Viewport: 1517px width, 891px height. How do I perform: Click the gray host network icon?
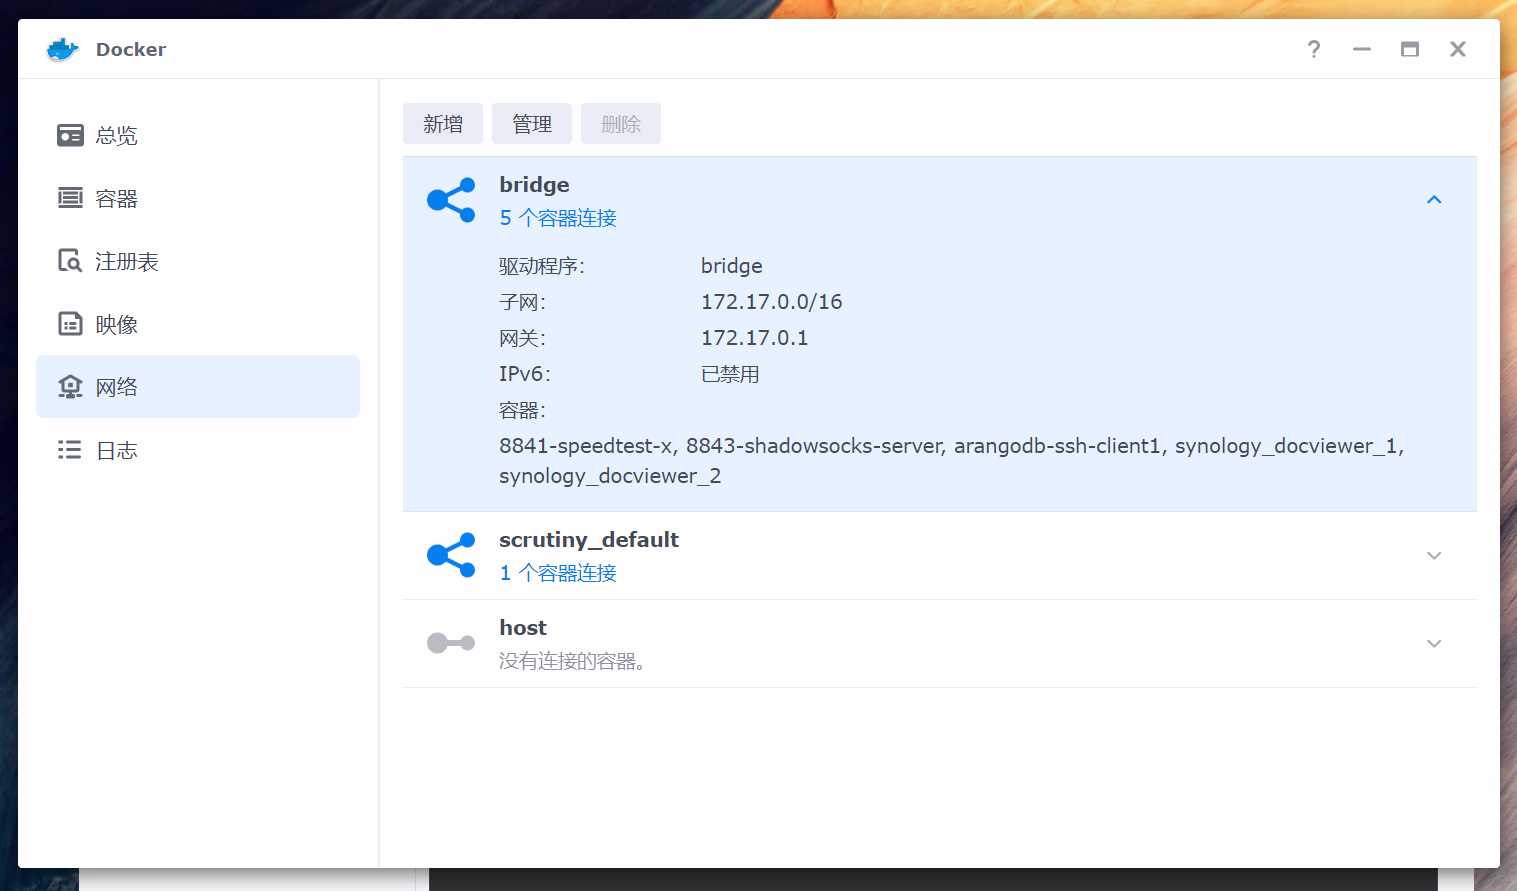click(451, 643)
